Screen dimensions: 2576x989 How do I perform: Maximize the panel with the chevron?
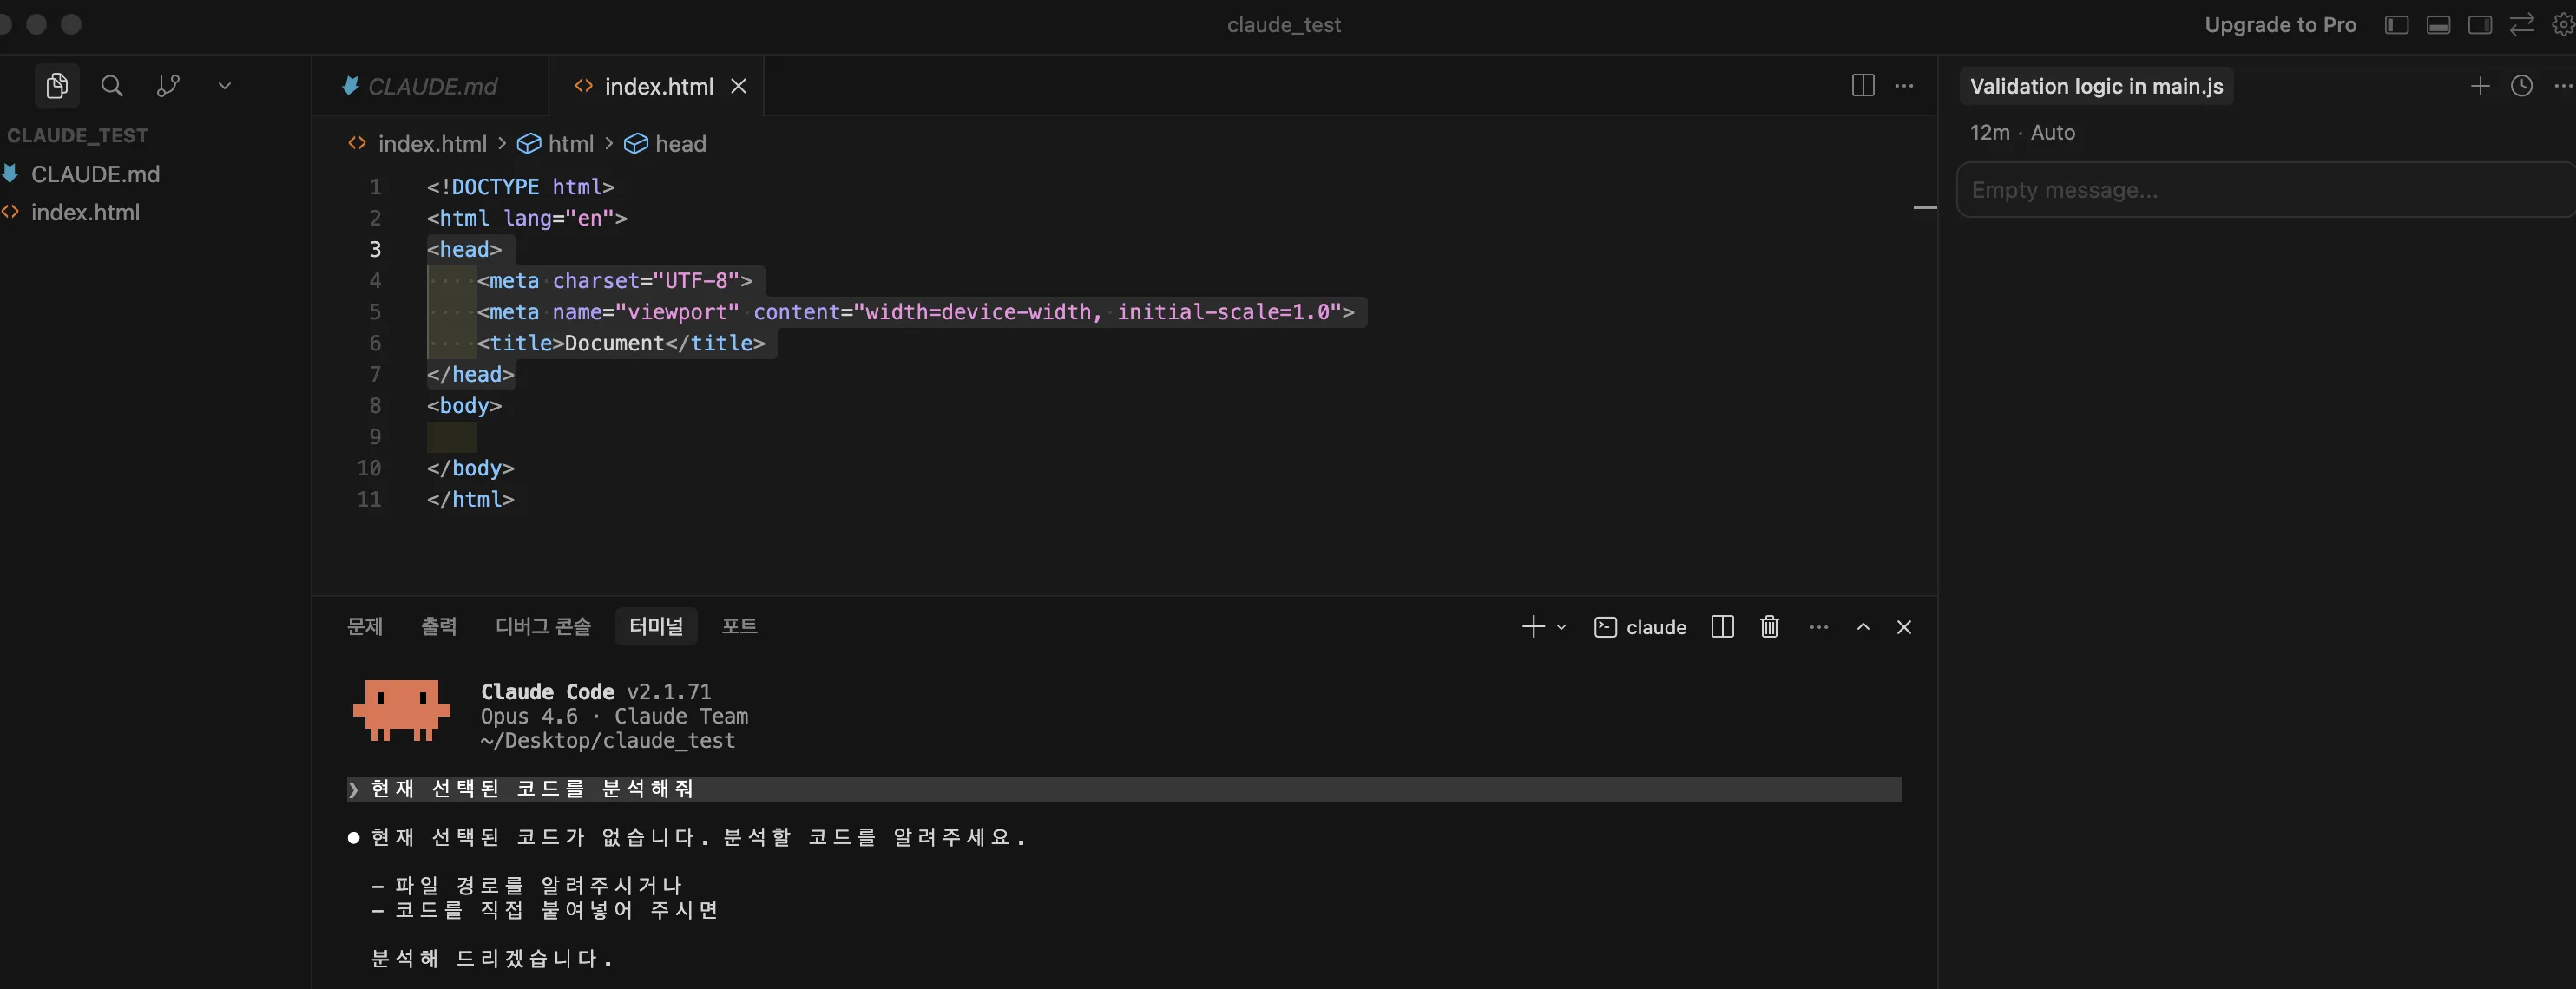[1863, 627]
